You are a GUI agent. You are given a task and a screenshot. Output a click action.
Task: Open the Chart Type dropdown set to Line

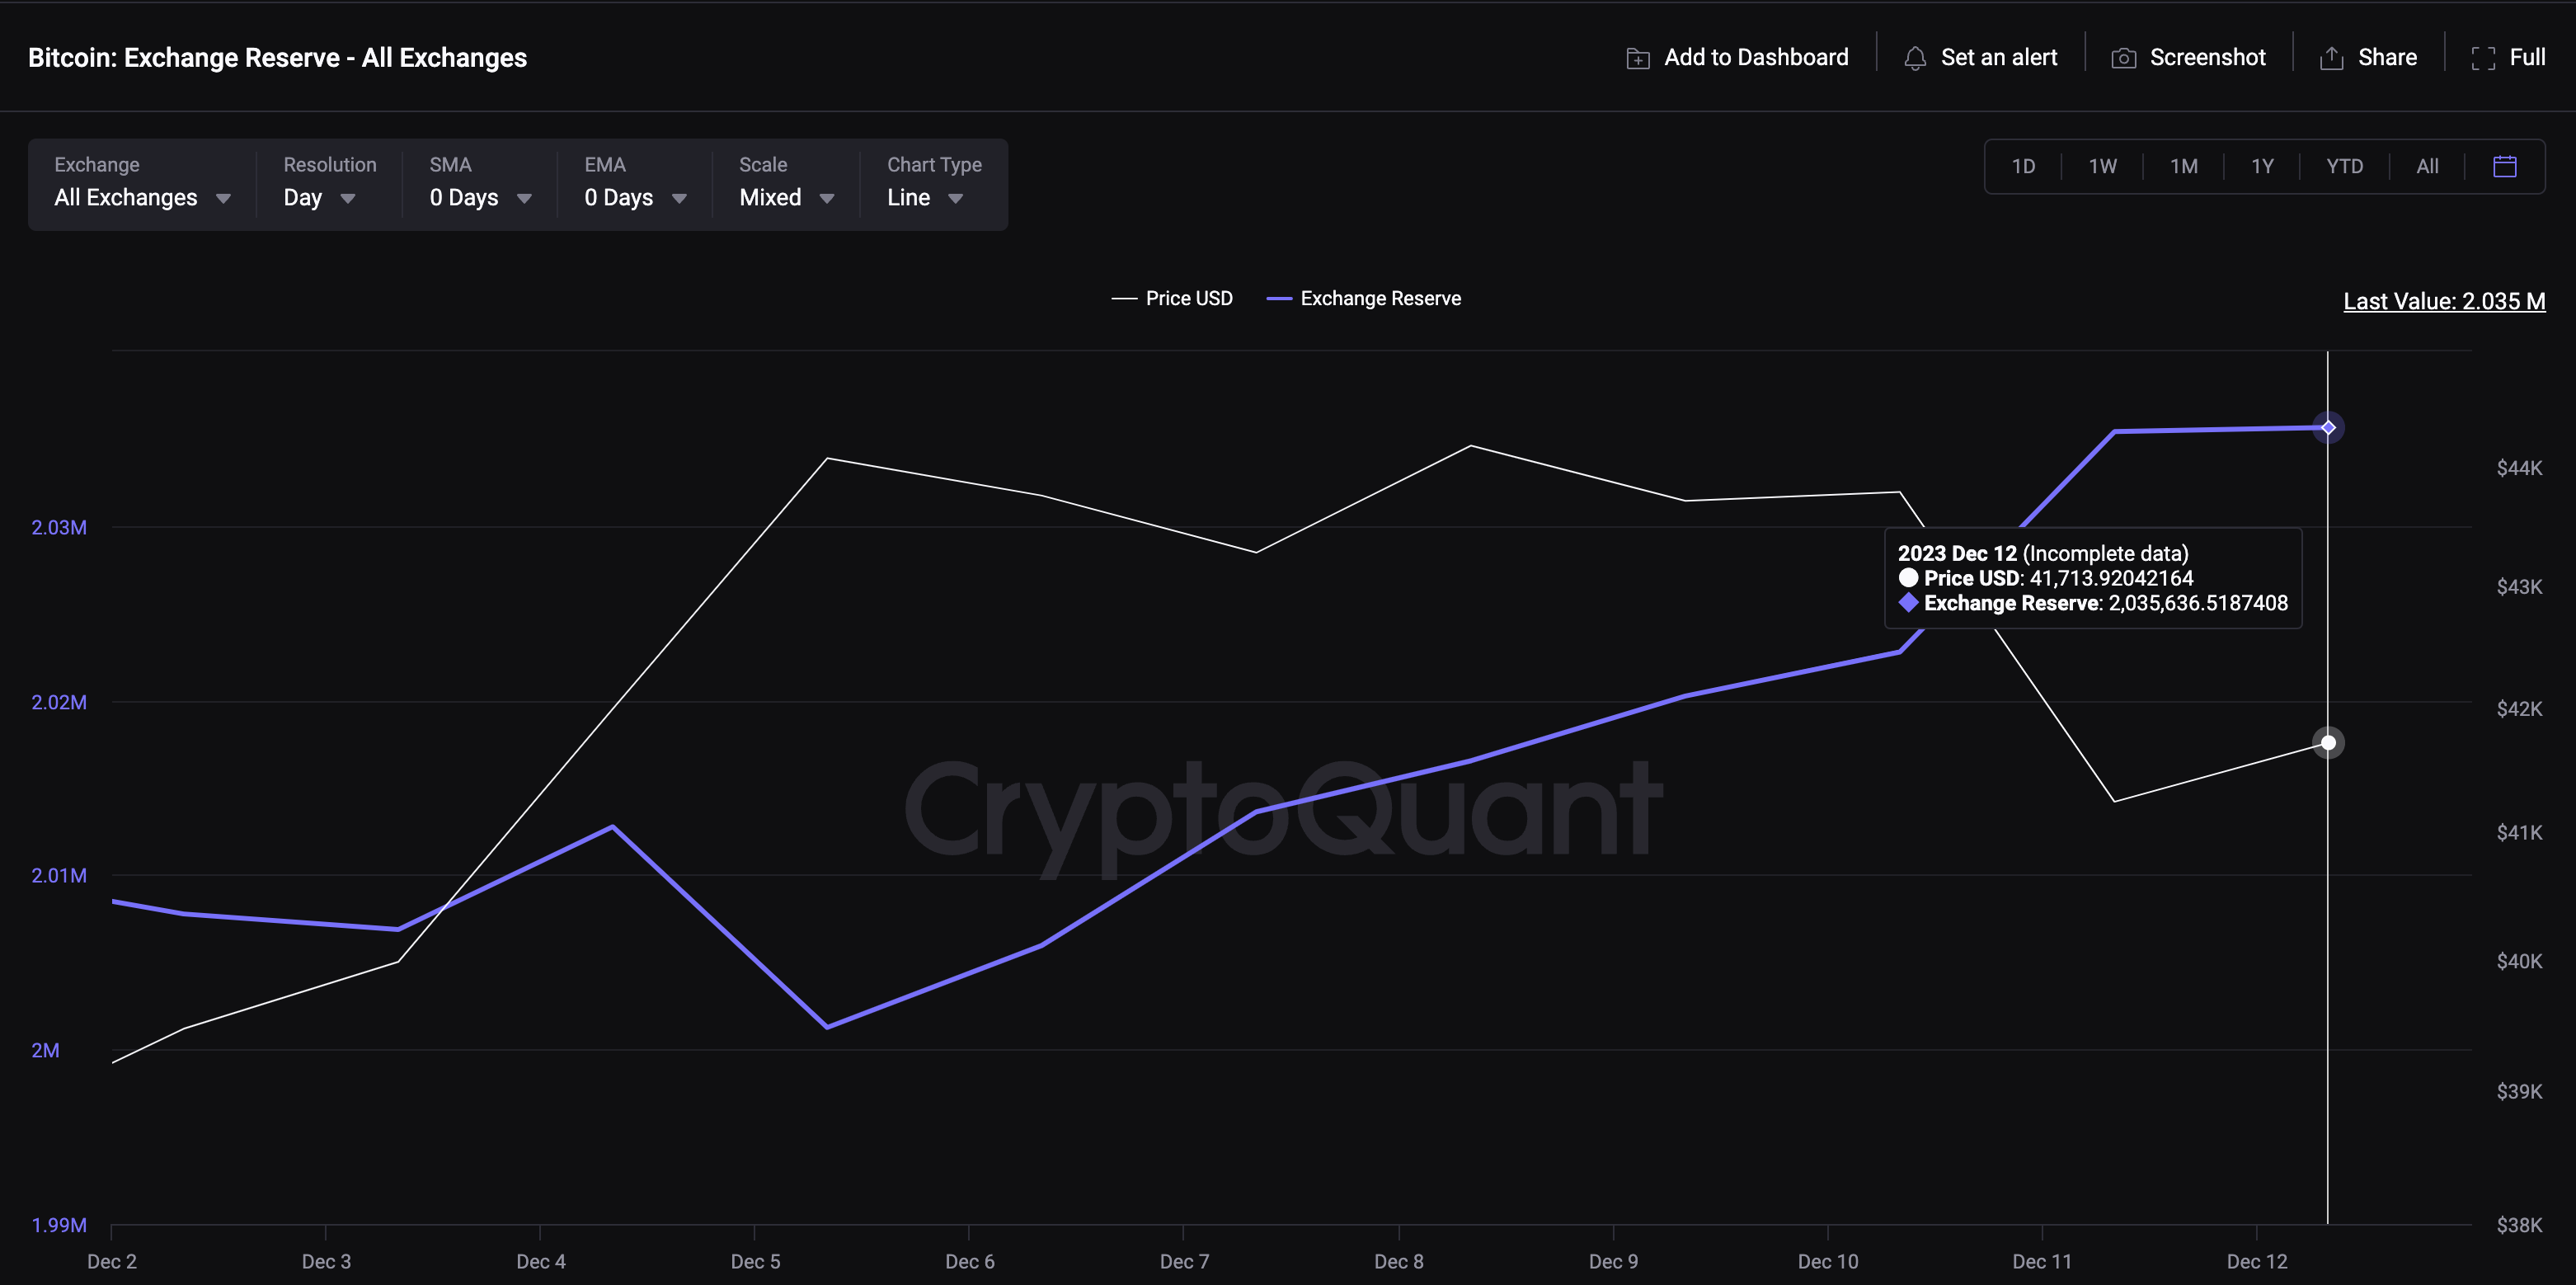[923, 197]
